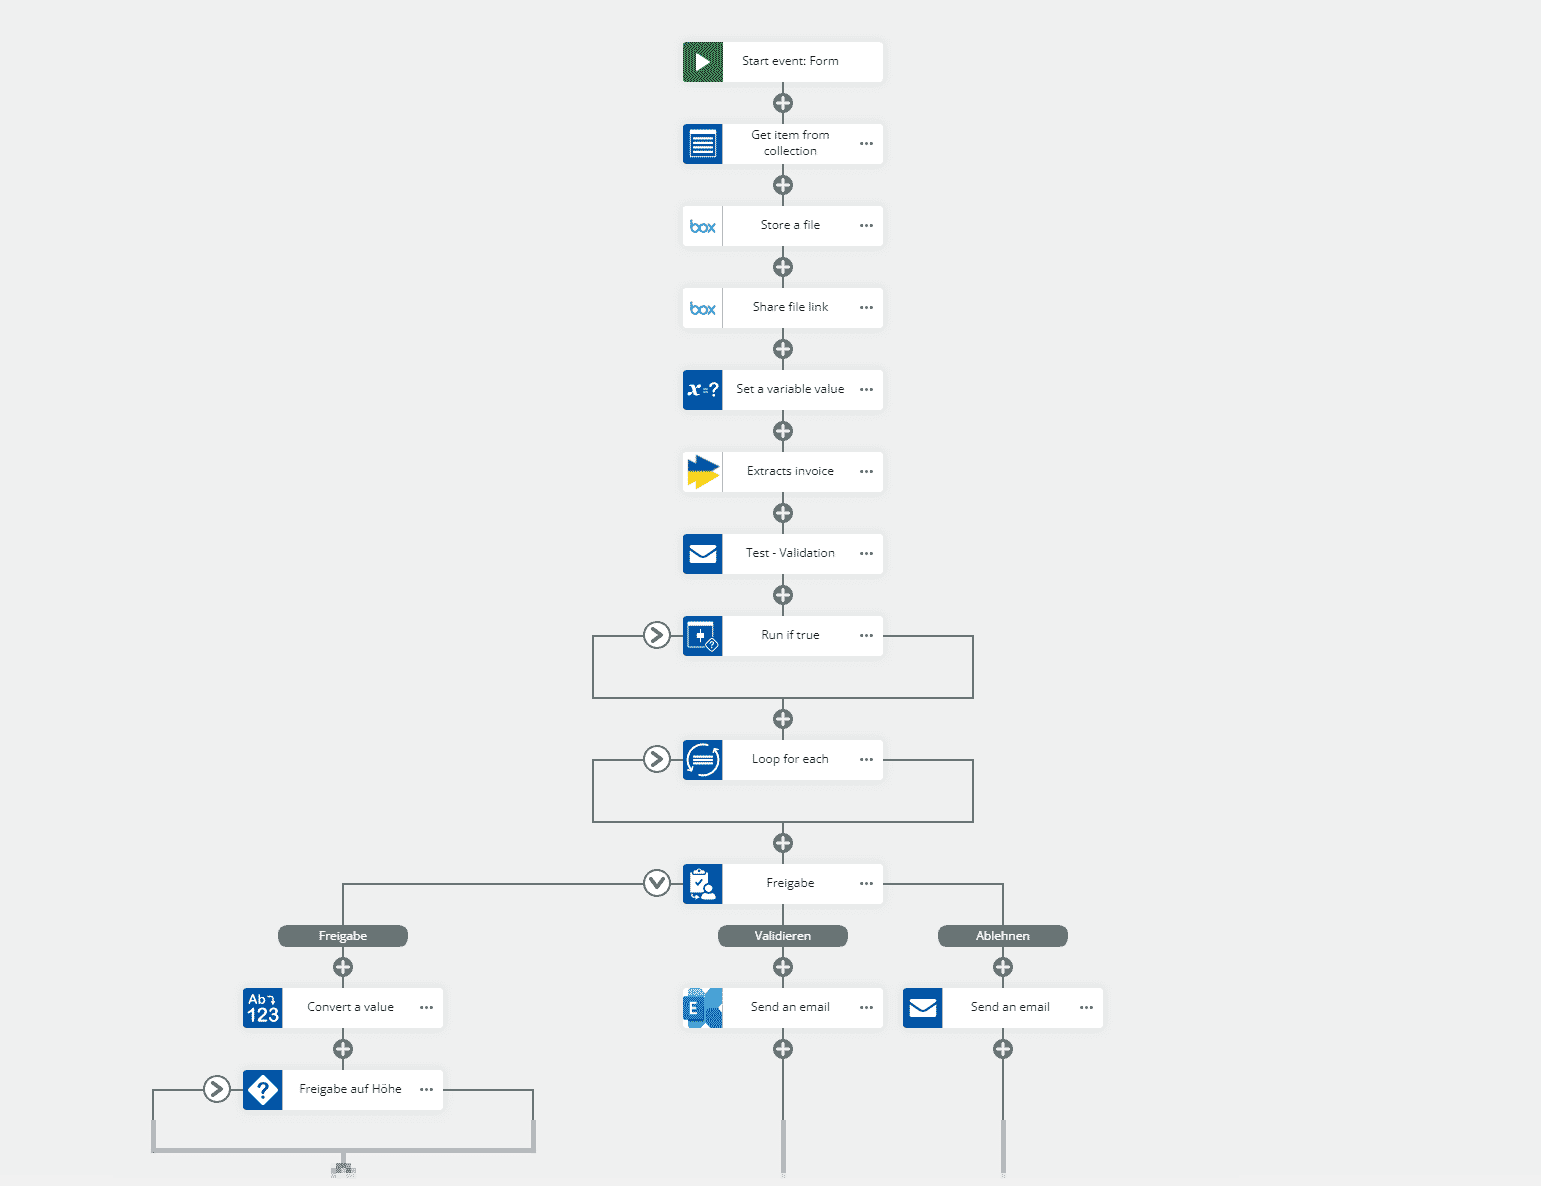Open options menu for Convert a value
The width and height of the screenshot is (1541, 1186).
426,1008
